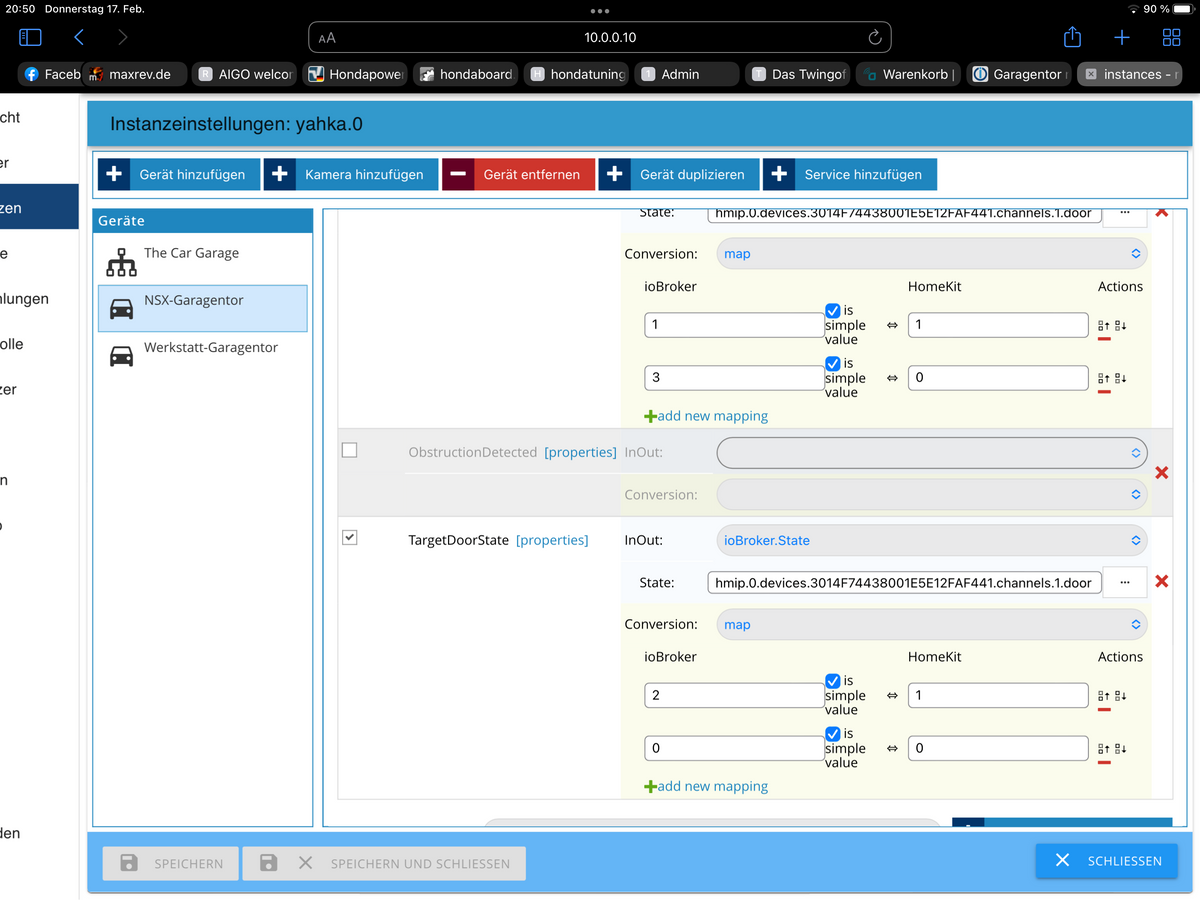Go back with the browser back arrow

point(79,37)
